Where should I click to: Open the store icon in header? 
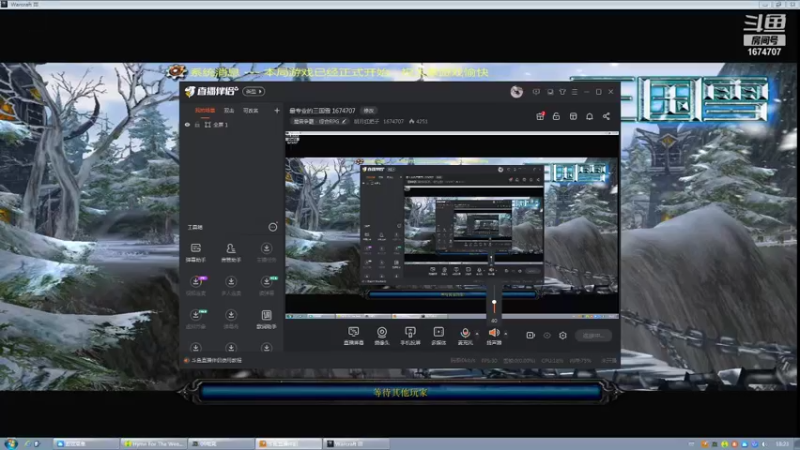[573, 116]
